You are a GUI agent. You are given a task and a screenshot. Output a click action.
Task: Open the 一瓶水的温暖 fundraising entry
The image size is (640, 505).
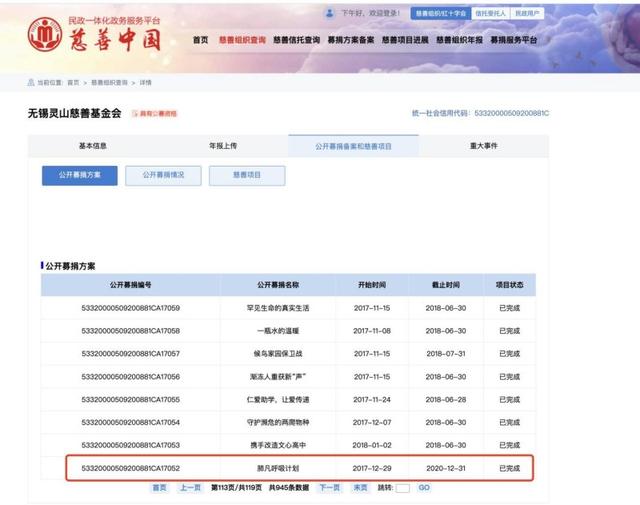coord(278,331)
